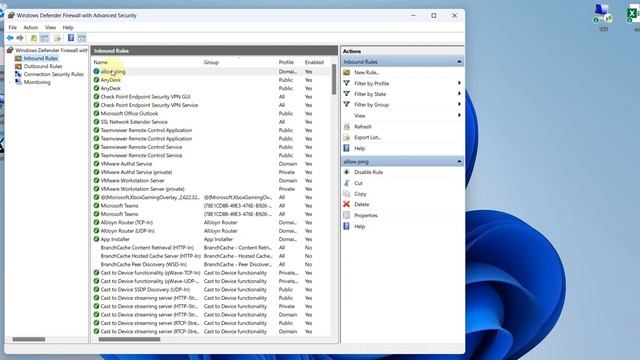Toggle the Show/Hide Action Pane toolbar icon
The image size is (640, 360).
(x=82, y=38)
